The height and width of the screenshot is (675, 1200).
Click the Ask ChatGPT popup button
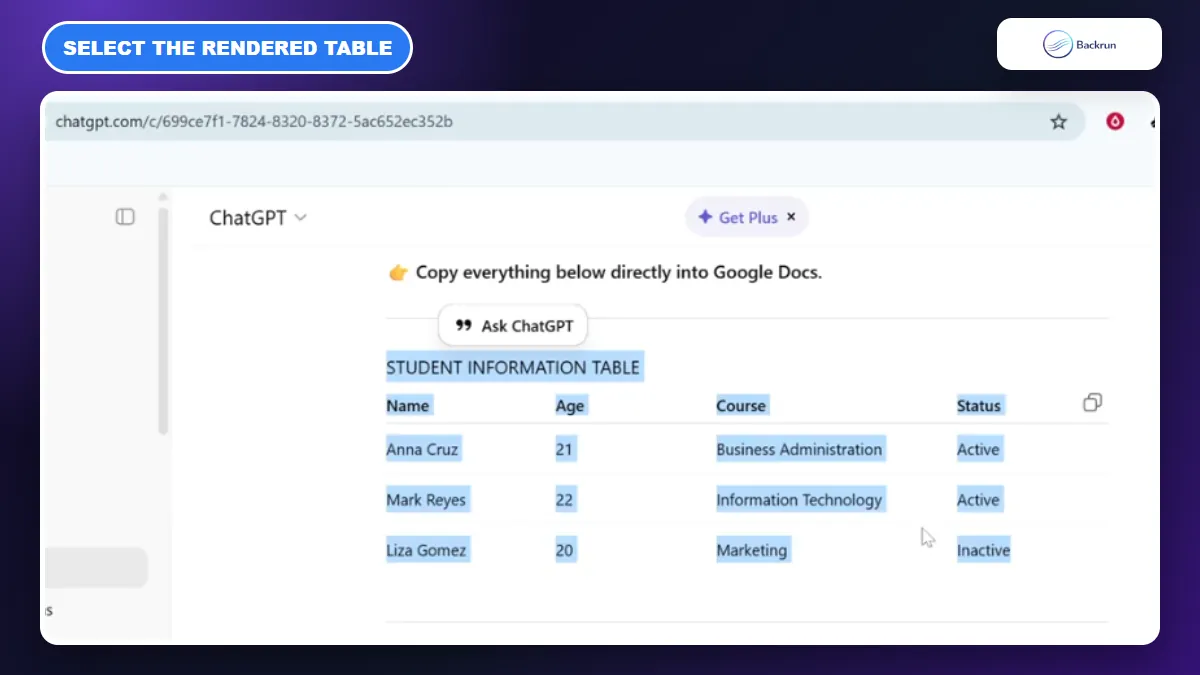point(513,325)
